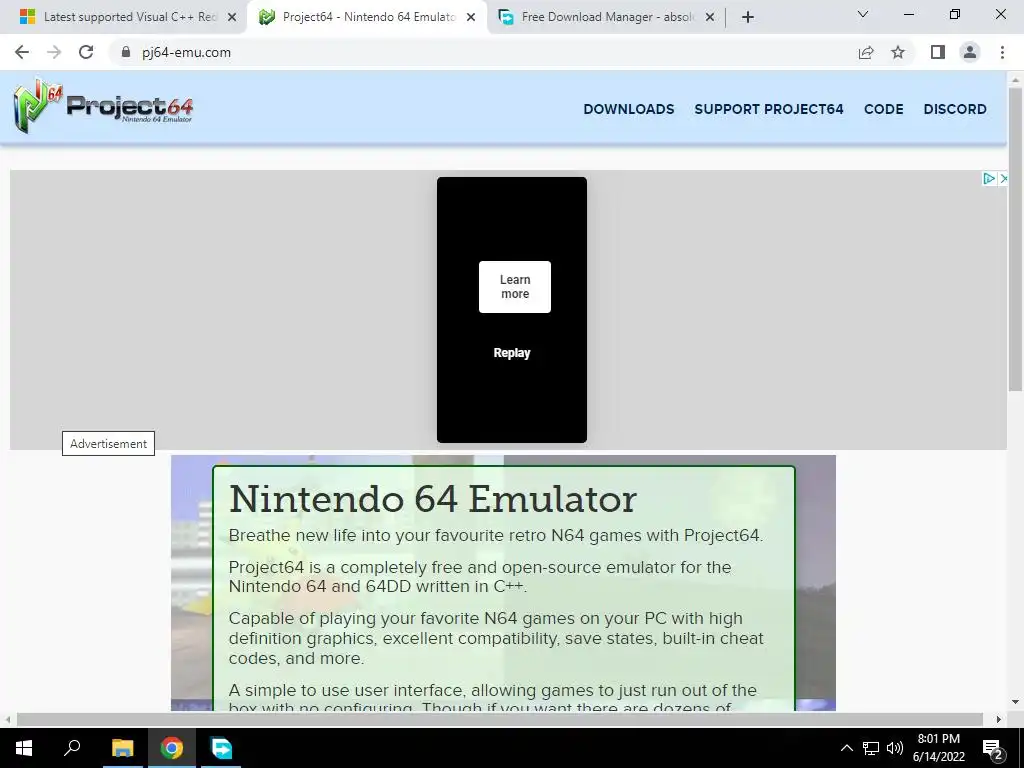The width and height of the screenshot is (1024, 768).
Task: Close the Visual C++ Redistributable tab
Action: [231, 17]
